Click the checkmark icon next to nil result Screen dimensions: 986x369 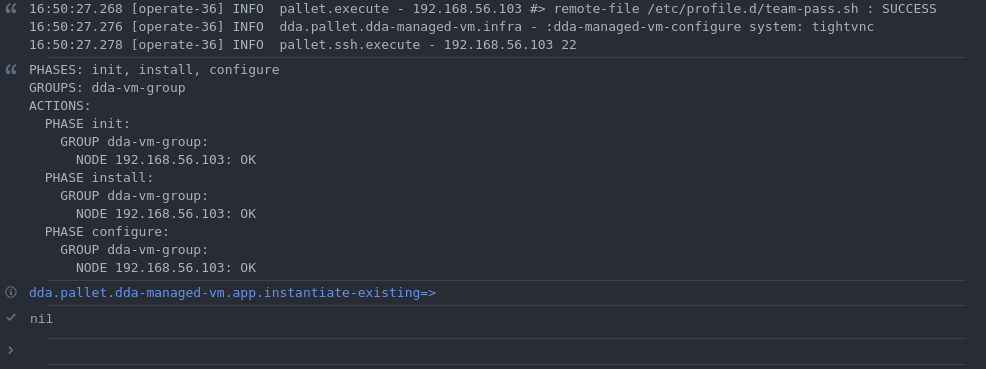[11, 318]
